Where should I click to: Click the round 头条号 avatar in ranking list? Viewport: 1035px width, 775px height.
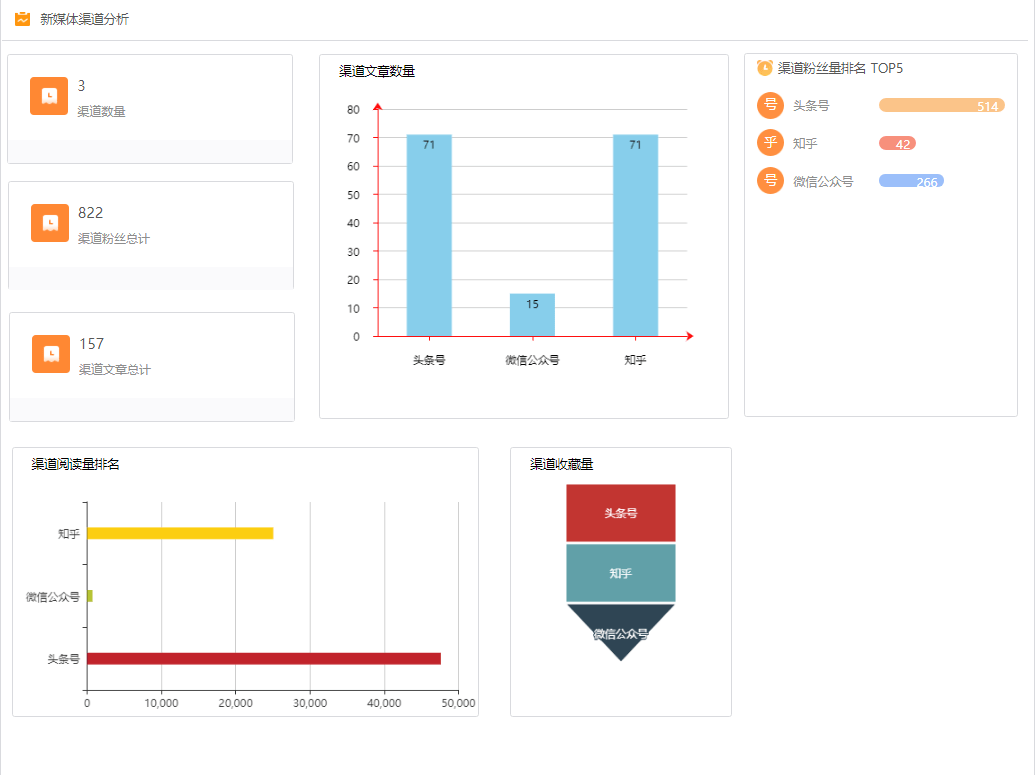770,105
